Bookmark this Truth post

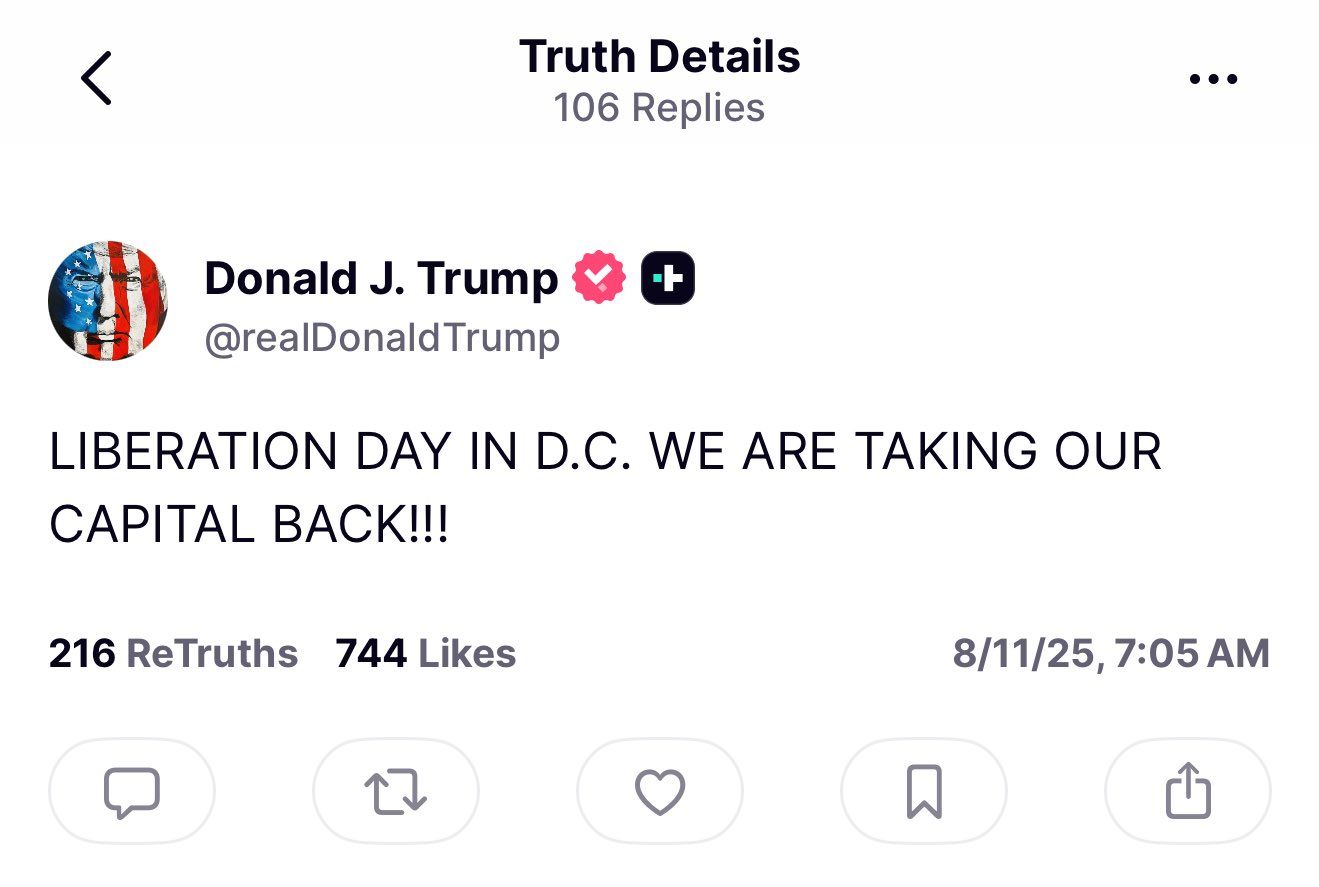tap(924, 791)
